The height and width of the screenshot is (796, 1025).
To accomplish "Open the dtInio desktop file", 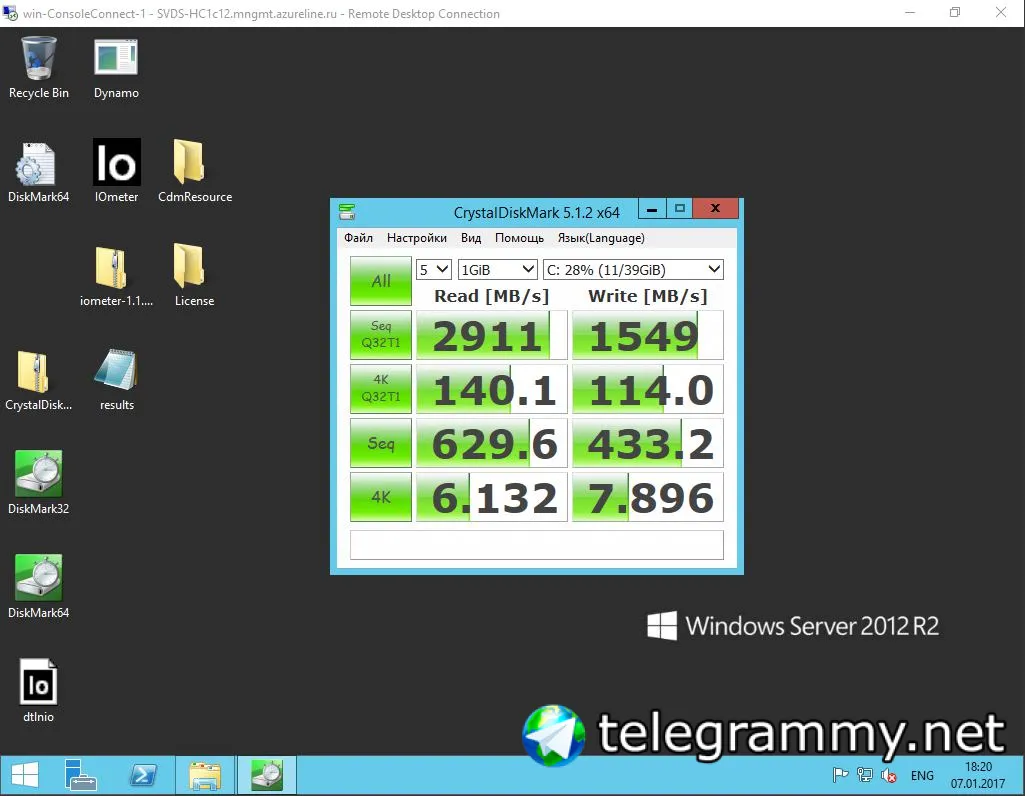I will tap(38, 691).
